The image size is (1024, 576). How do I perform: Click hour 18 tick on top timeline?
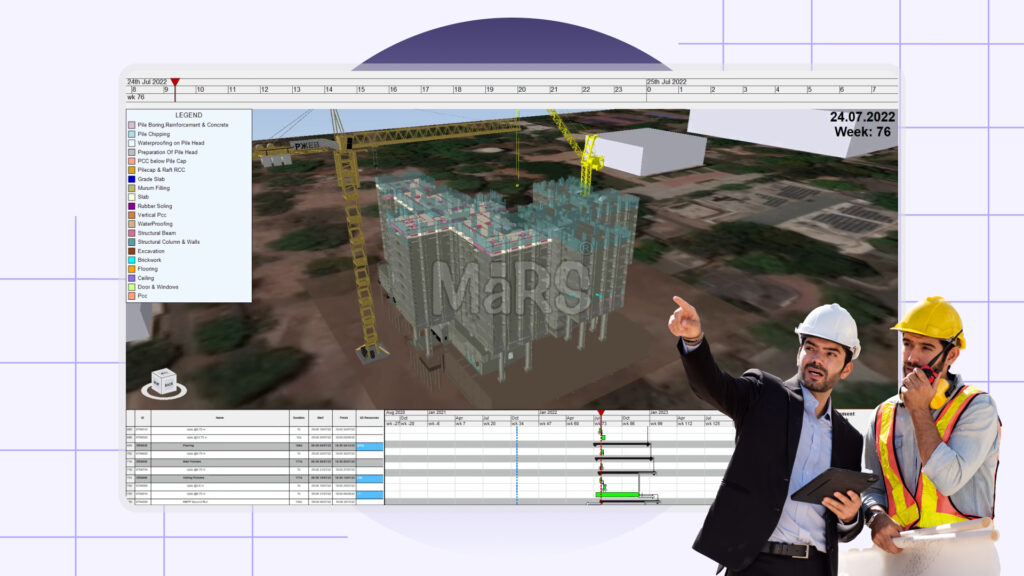(457, 89)
